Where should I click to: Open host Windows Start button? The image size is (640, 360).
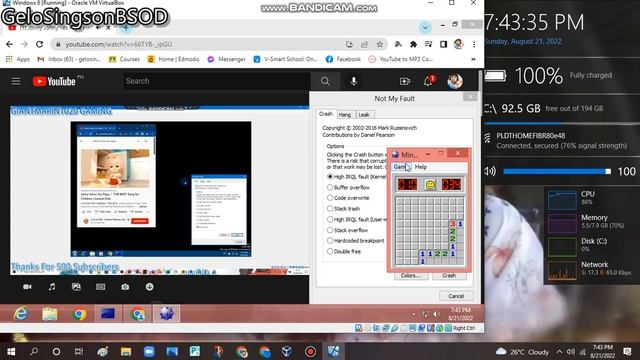point(11,351)
